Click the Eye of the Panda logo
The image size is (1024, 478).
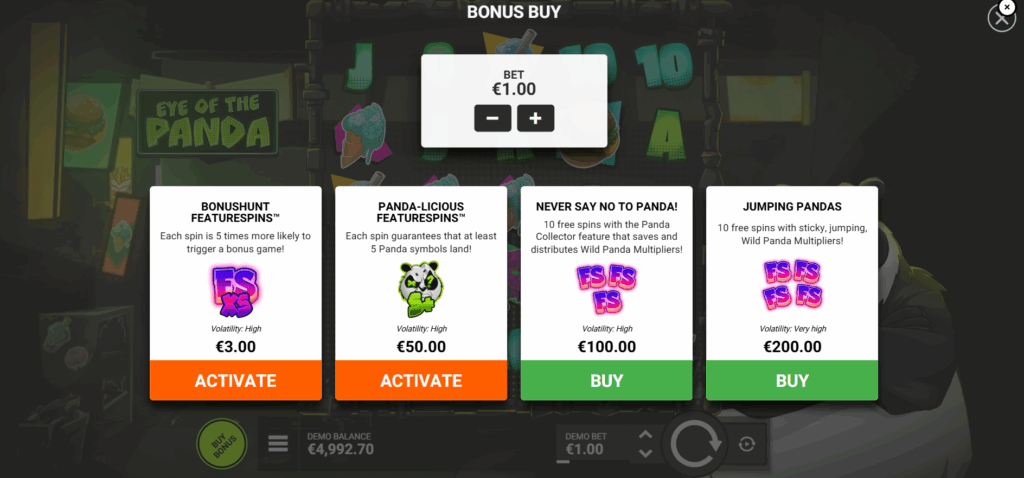pos(209,121)
